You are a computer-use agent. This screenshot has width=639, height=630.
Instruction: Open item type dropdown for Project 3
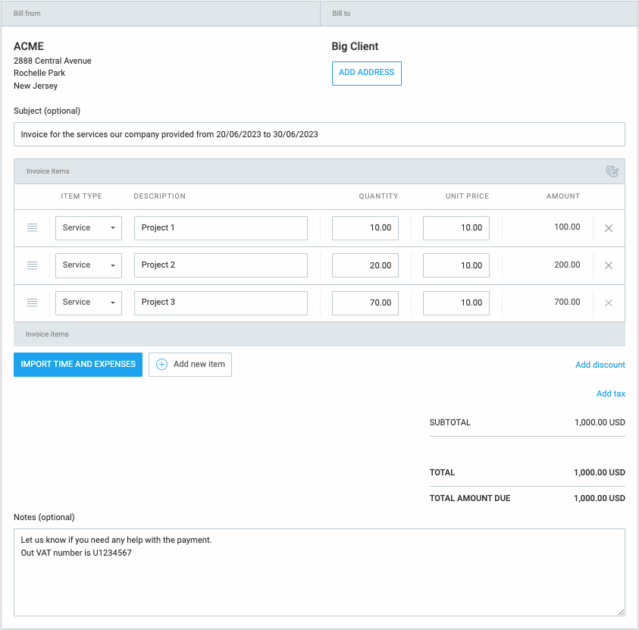88,302
